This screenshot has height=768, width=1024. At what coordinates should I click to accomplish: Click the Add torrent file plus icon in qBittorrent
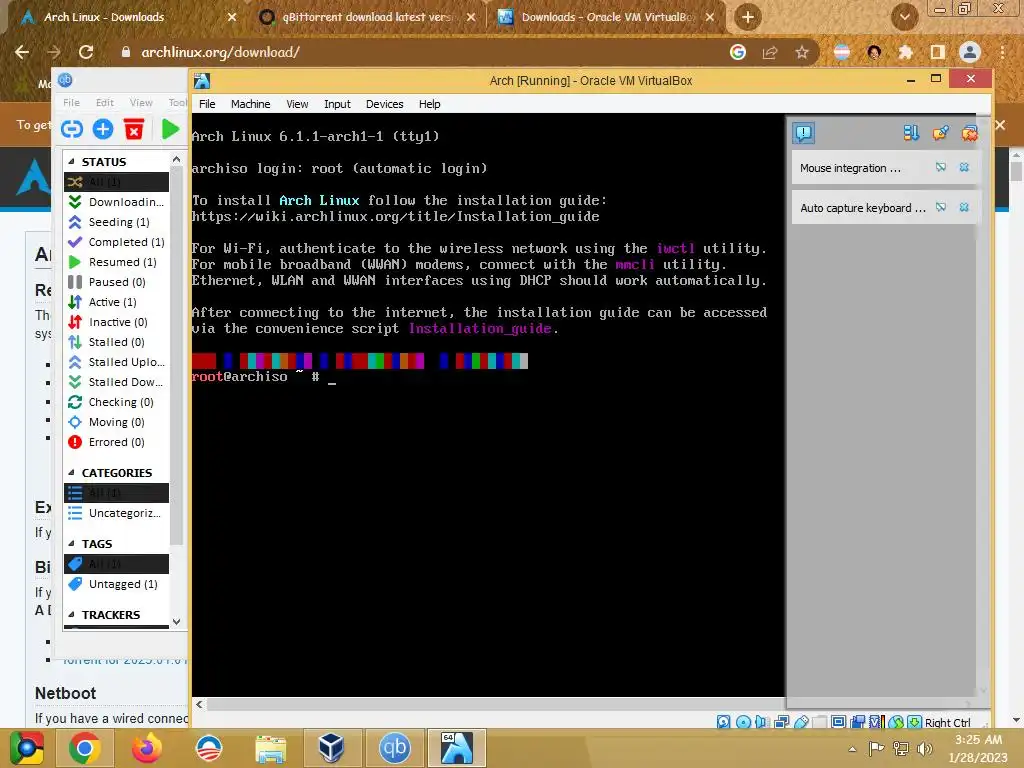[x=103, y=129]
